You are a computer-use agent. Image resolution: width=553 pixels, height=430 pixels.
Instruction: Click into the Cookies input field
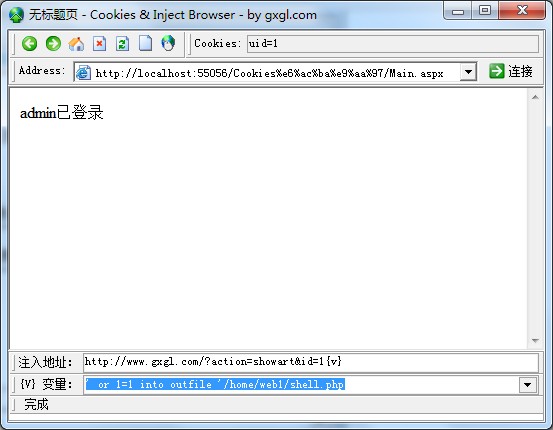pyautogui.click(x=393, y=44)
